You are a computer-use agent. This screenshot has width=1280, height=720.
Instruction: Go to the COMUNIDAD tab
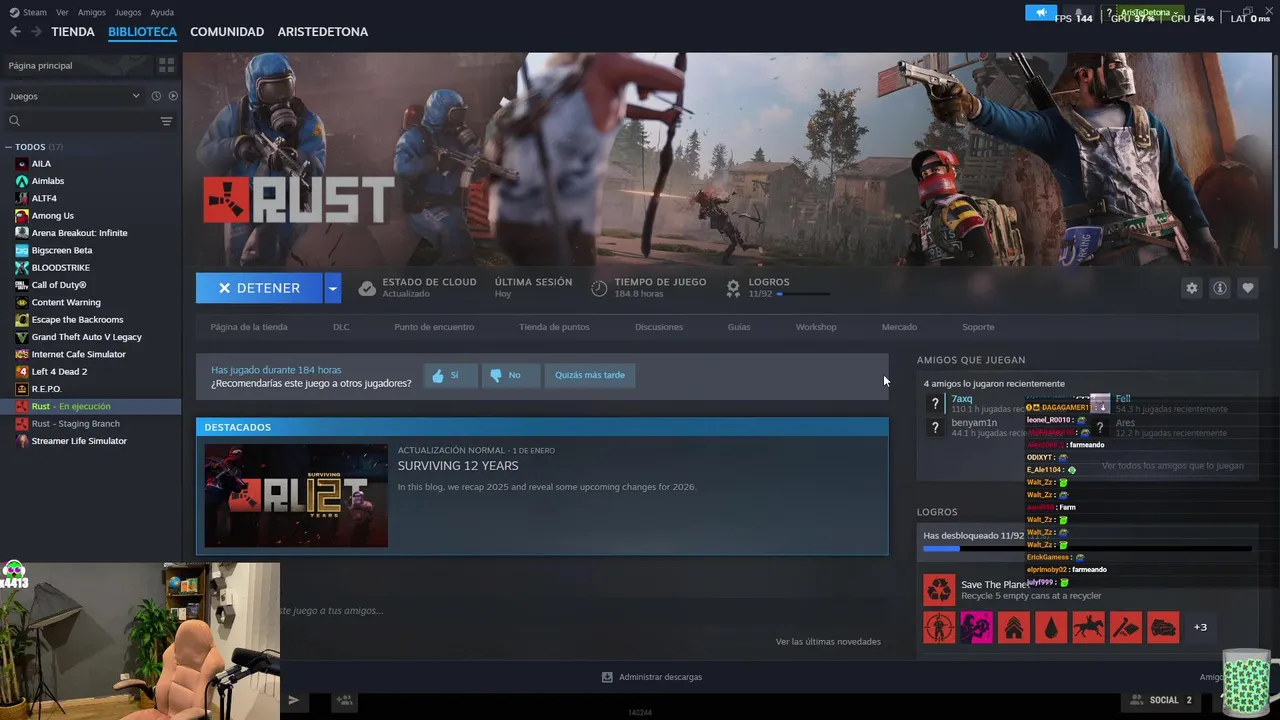[227, 32]
